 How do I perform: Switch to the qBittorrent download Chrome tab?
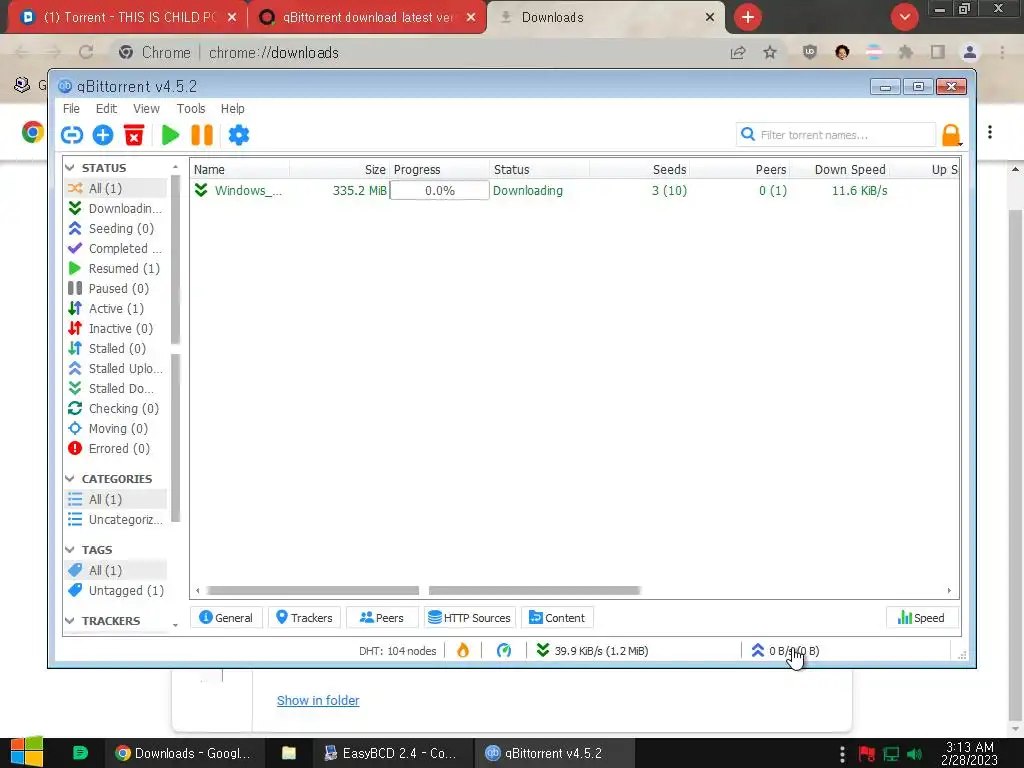coord(367,18)
